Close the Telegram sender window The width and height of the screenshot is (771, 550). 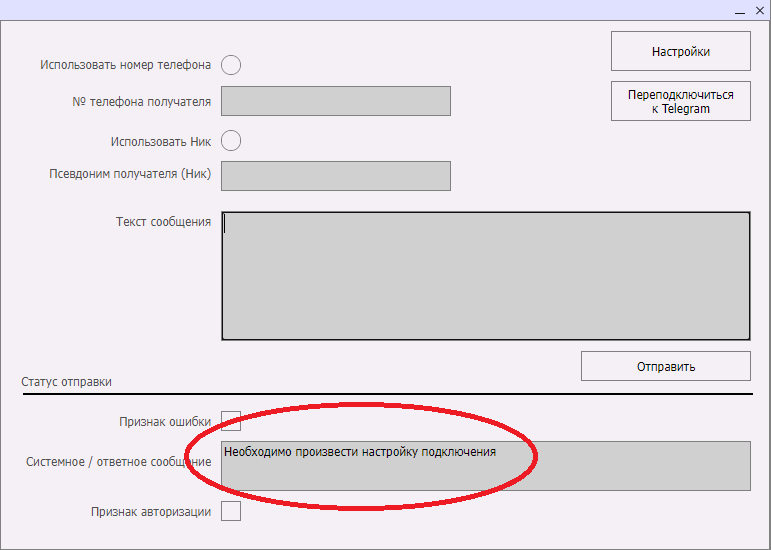[x=759, y=10]
